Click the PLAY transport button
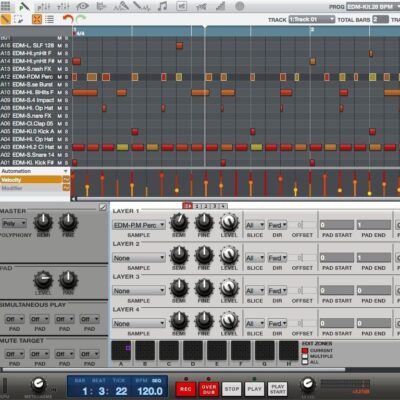Viewport: 400px width, 400px height. coord(254,389)
